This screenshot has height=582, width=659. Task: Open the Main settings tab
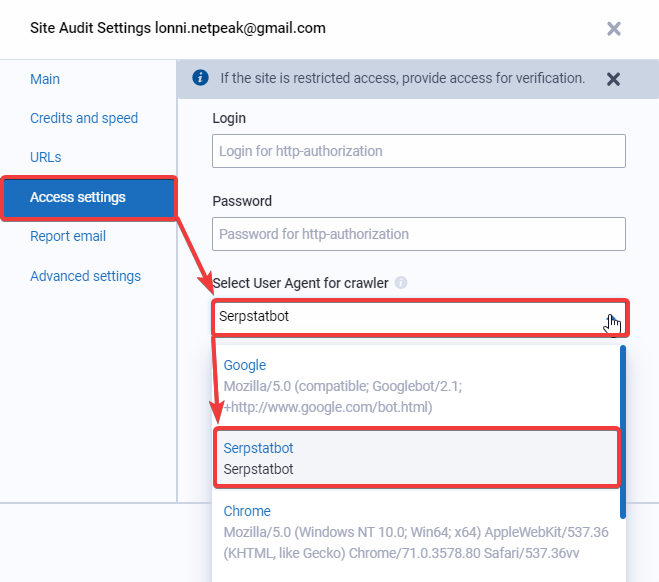point(45,79)
